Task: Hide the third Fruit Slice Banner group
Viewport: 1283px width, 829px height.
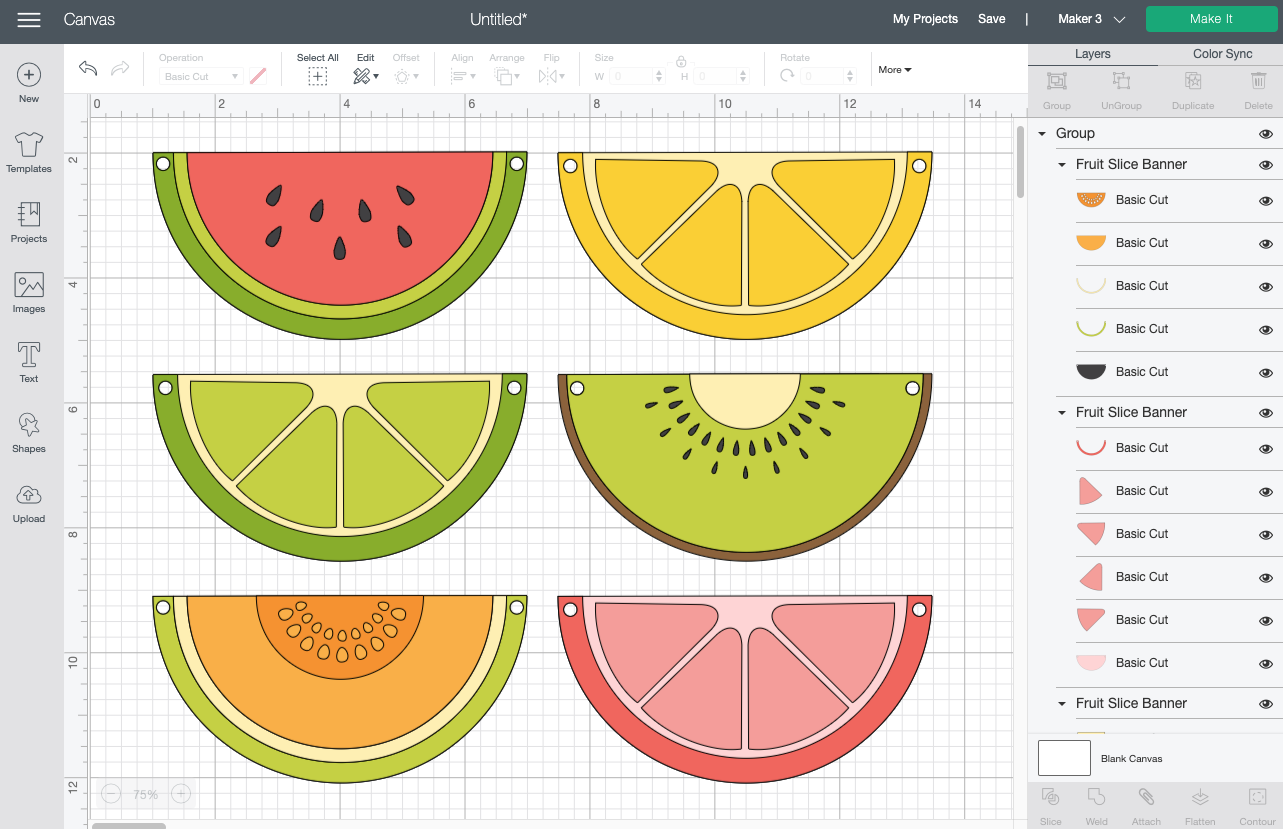Action: (x=1265, y=704)
